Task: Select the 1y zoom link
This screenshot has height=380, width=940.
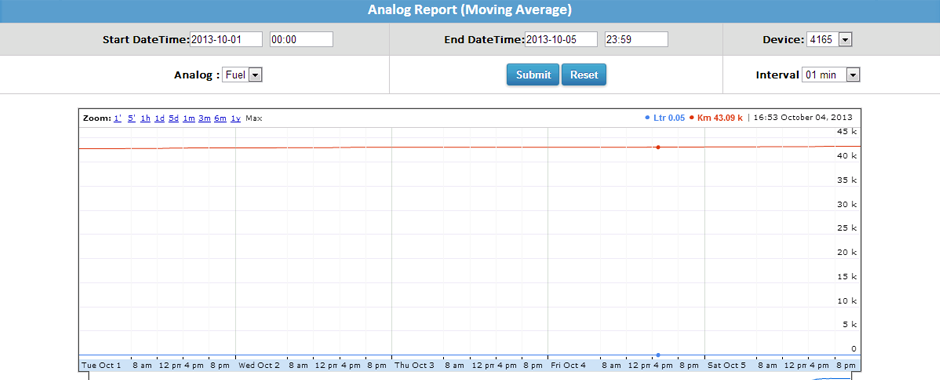Action: (236, 118)
